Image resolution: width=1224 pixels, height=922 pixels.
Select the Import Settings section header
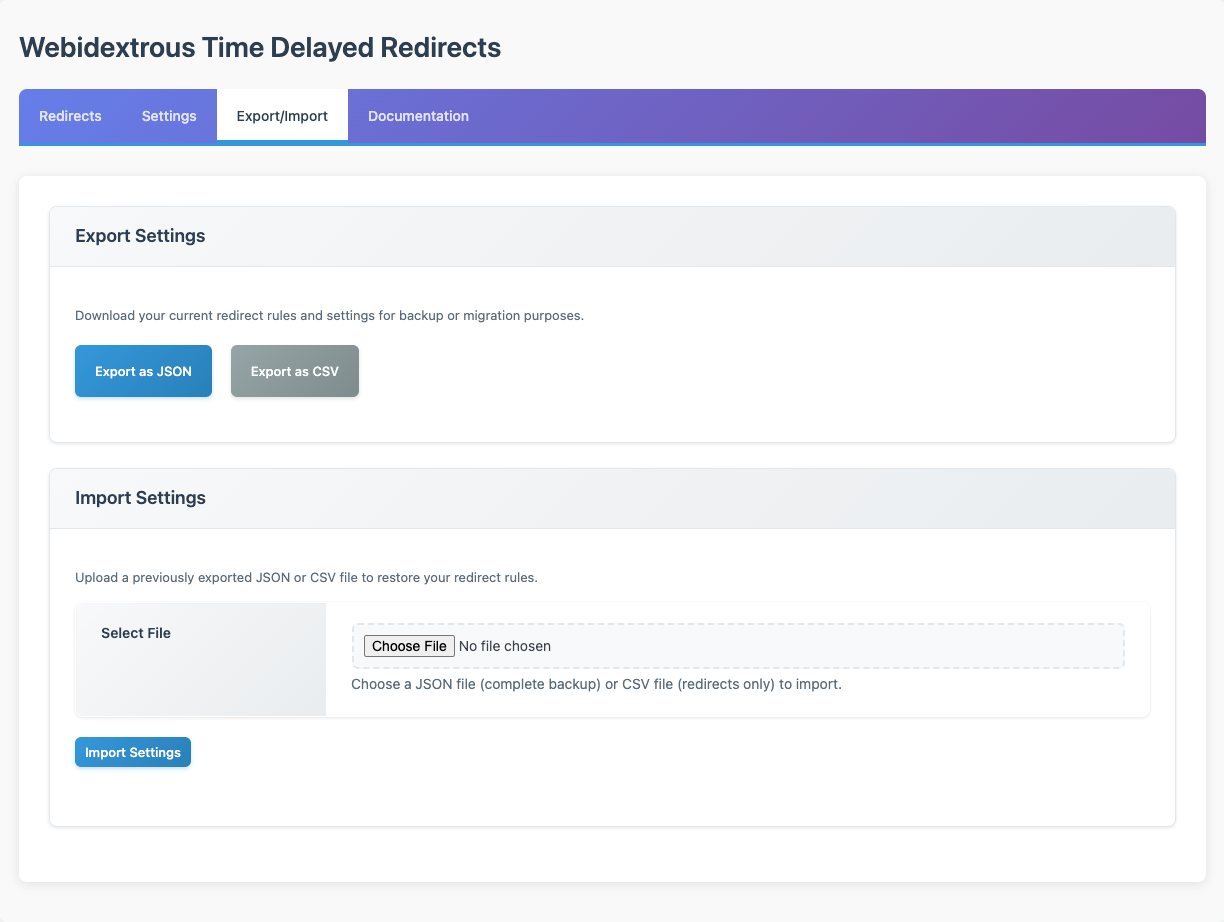[x=140, y=498]
